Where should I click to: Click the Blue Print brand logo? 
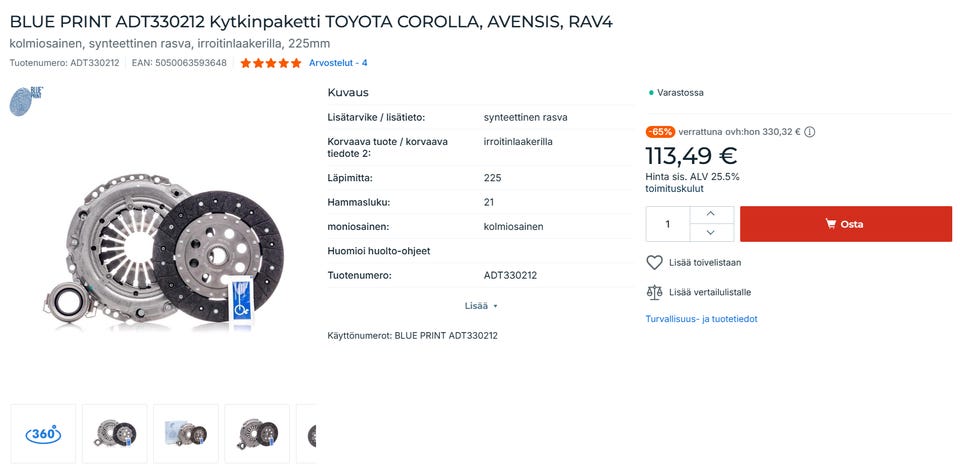pyautogui.click(x=26, y=102)
